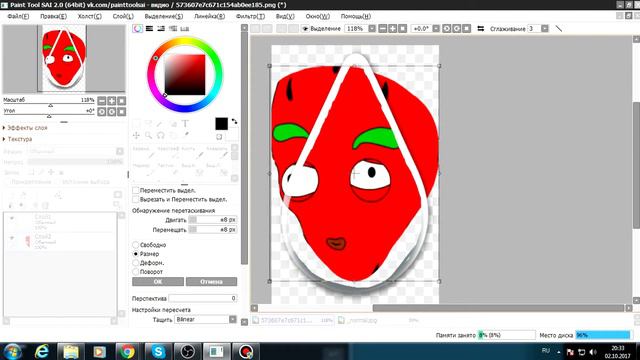Open the 118% zoom dropdown in the toolbar

point(372,29)
